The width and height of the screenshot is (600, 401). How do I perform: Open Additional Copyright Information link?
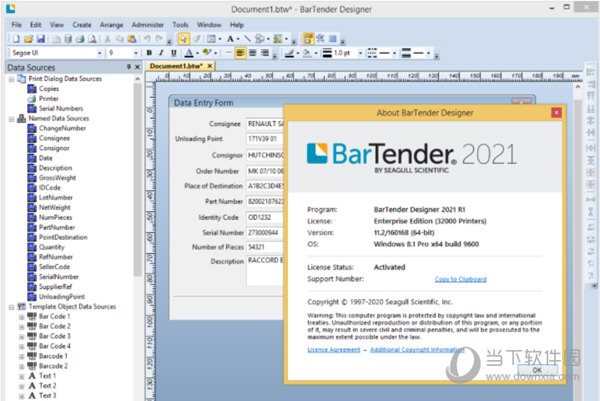pyautogui.click(x=417, y=350)
